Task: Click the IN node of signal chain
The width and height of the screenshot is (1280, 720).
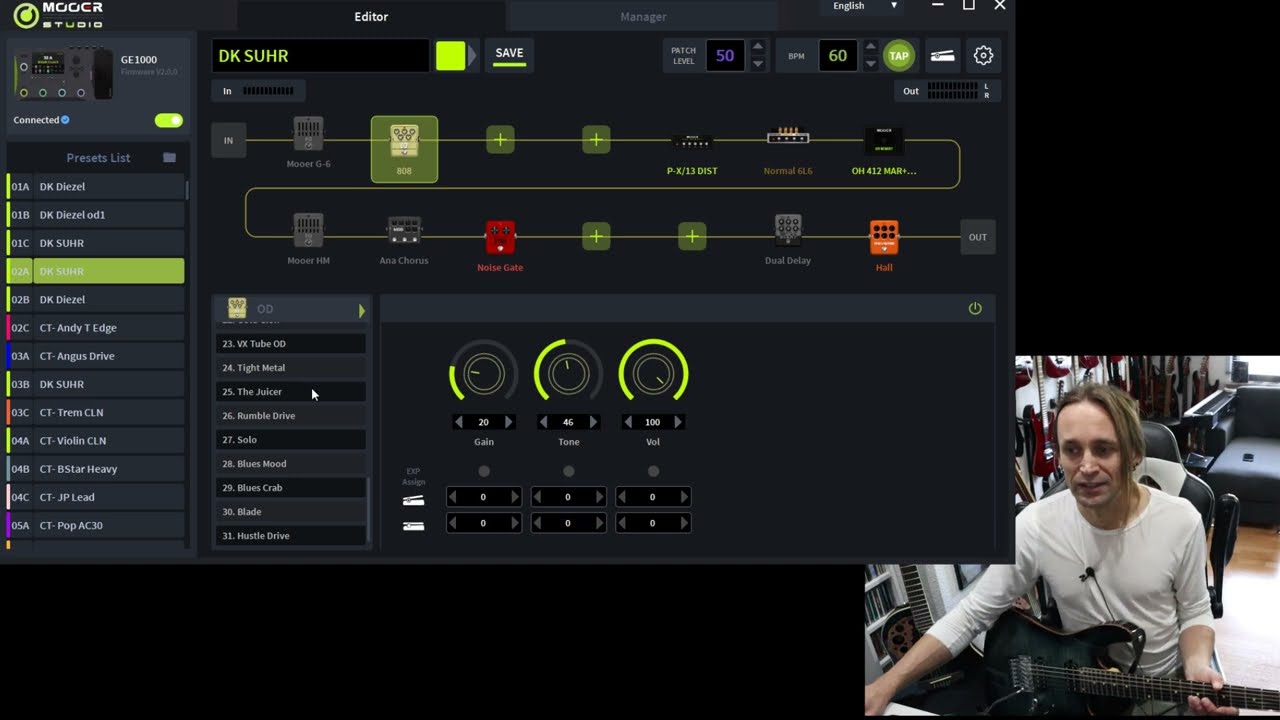Action: 228,140
